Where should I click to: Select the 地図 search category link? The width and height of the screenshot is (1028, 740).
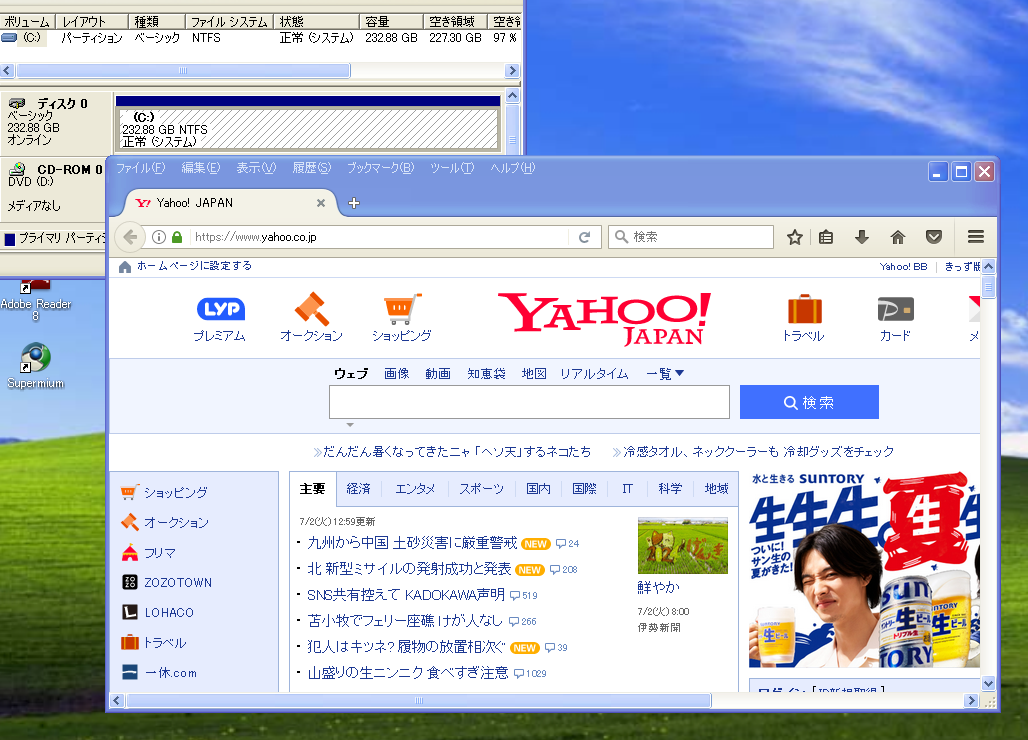point(534,374)
